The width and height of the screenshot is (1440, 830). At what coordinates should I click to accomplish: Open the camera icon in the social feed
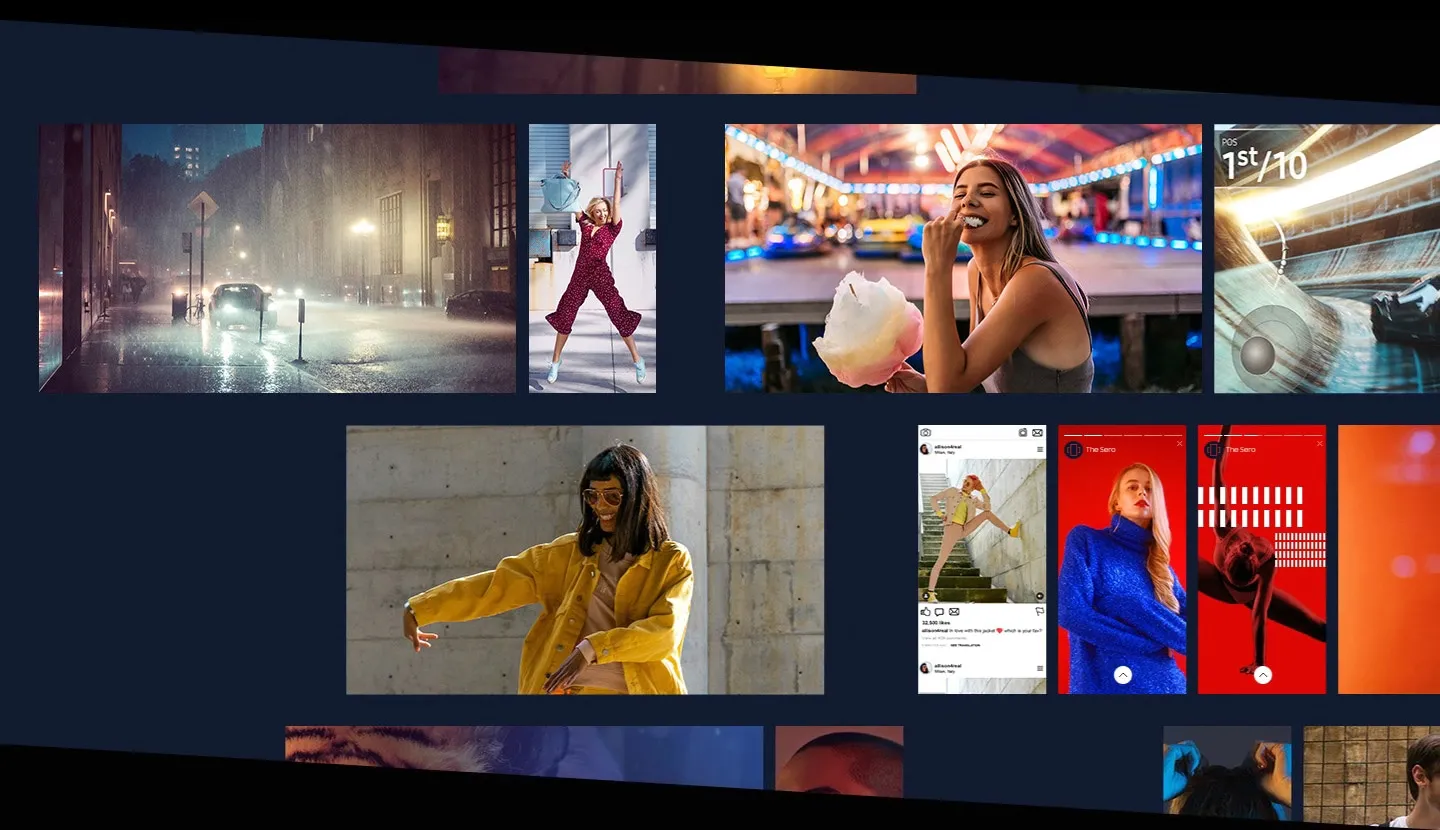tap(926, 433)
